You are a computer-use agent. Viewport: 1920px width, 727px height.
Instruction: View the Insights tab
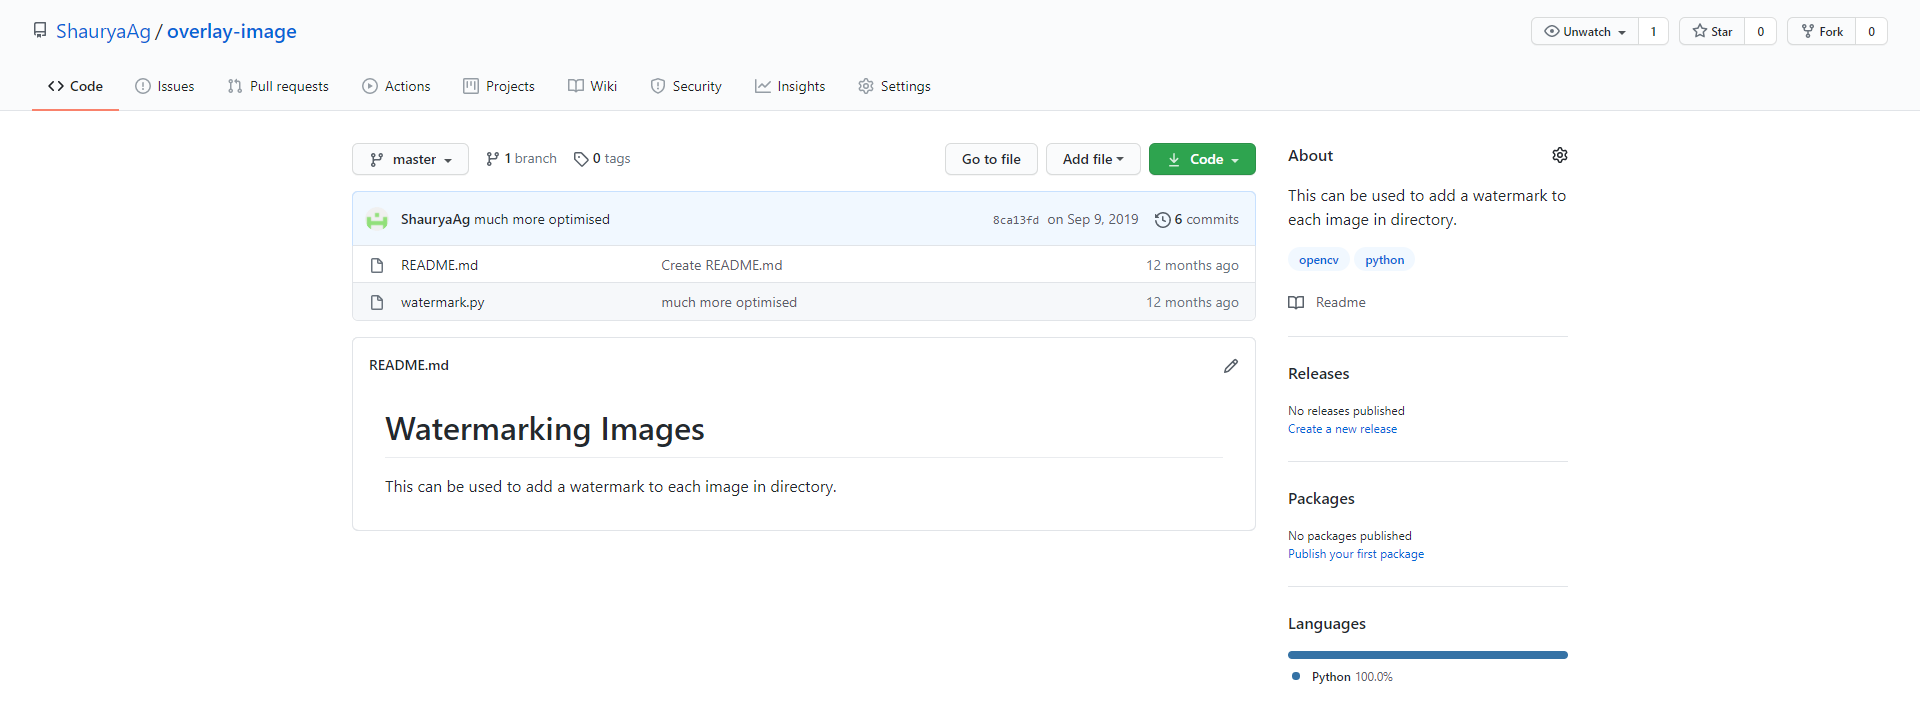[x=790, y=86]
